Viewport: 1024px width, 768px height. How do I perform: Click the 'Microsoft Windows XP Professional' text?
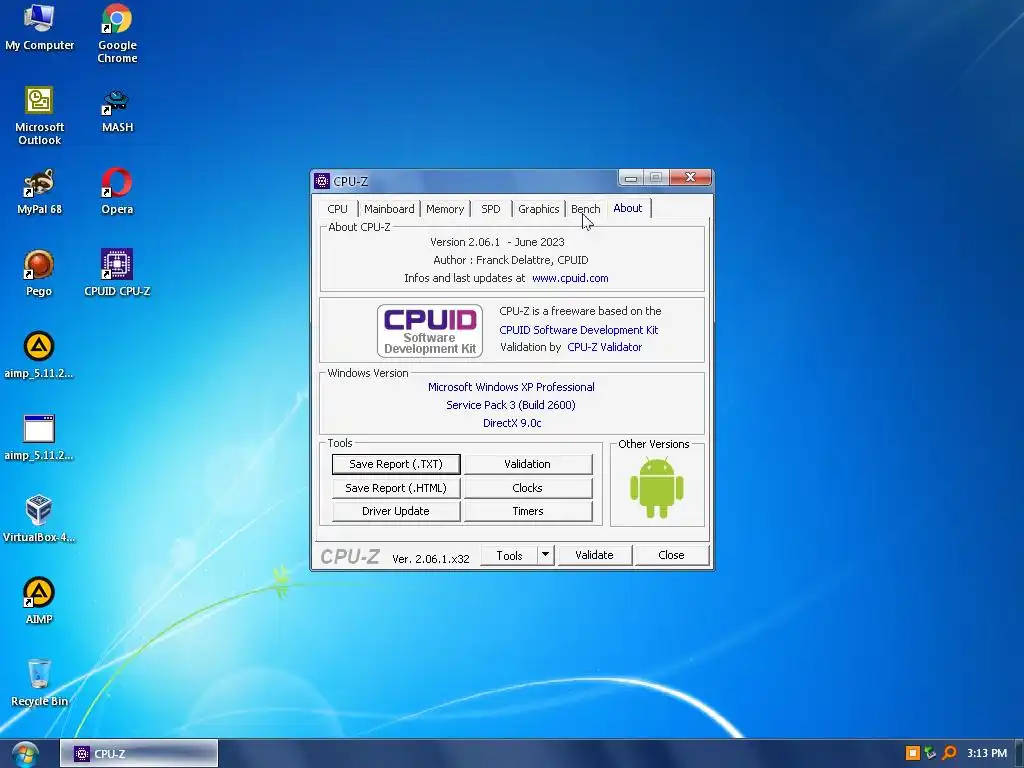pos(511,387)
